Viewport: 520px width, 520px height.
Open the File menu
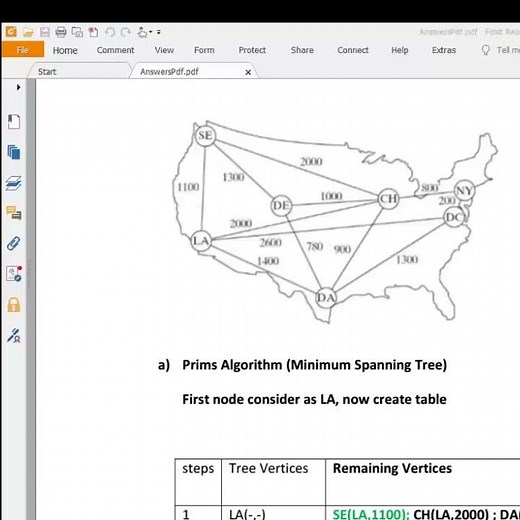[23, 50]
